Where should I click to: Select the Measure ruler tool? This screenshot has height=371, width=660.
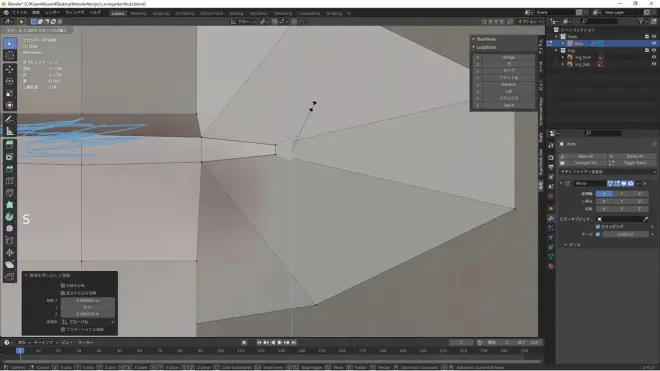(x=10, y=132)
